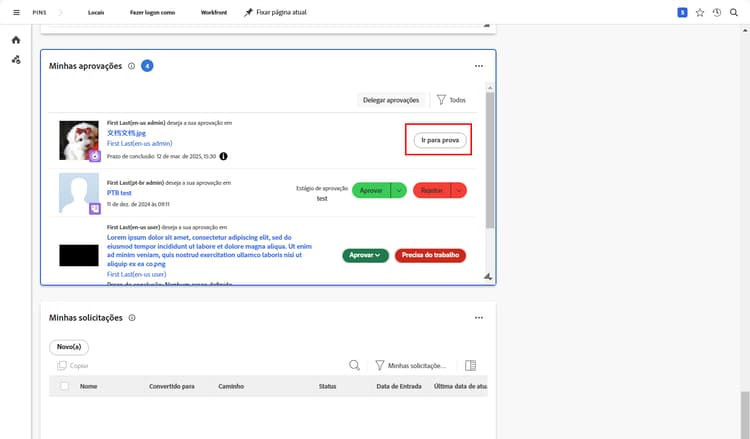Click the blue approvals count badge
750x439 pixels.
[147, 66]
